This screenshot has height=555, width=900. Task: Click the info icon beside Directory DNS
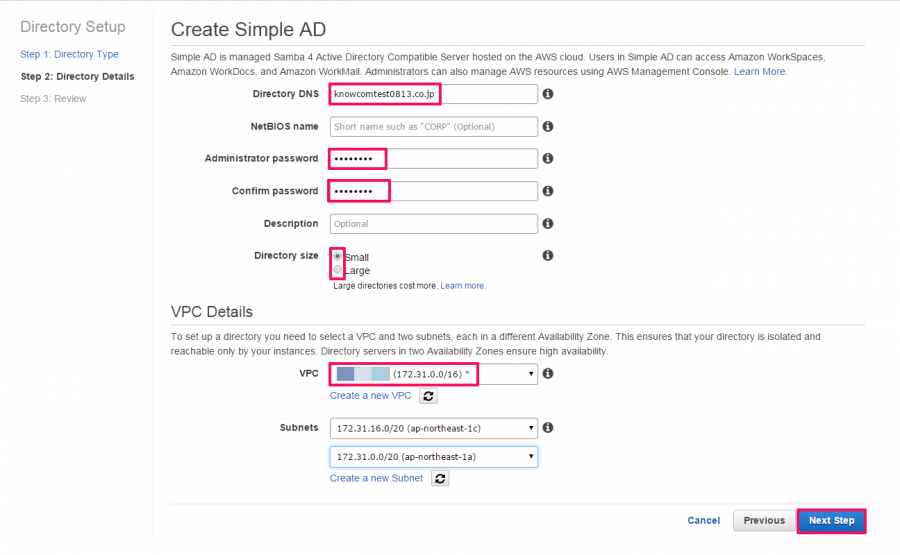tap(548, 94)
